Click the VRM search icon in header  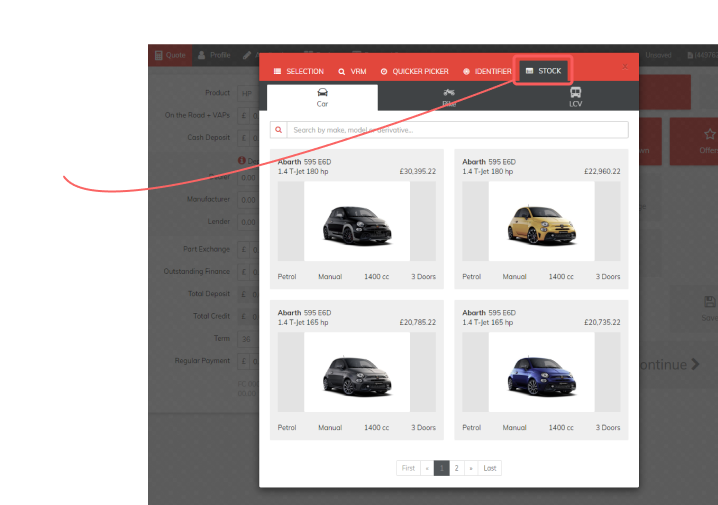[342, 72]
